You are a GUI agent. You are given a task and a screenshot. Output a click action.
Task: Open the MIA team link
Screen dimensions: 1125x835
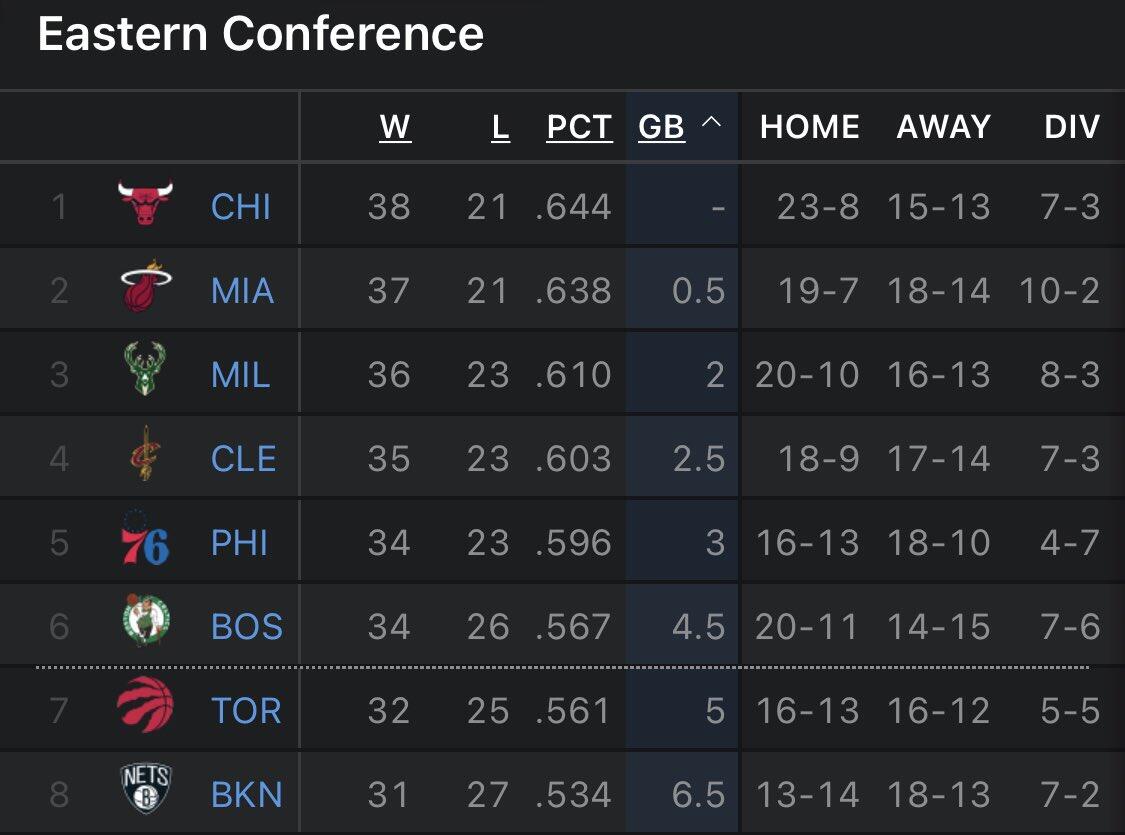pyautogui.click(x=242, y=291)
